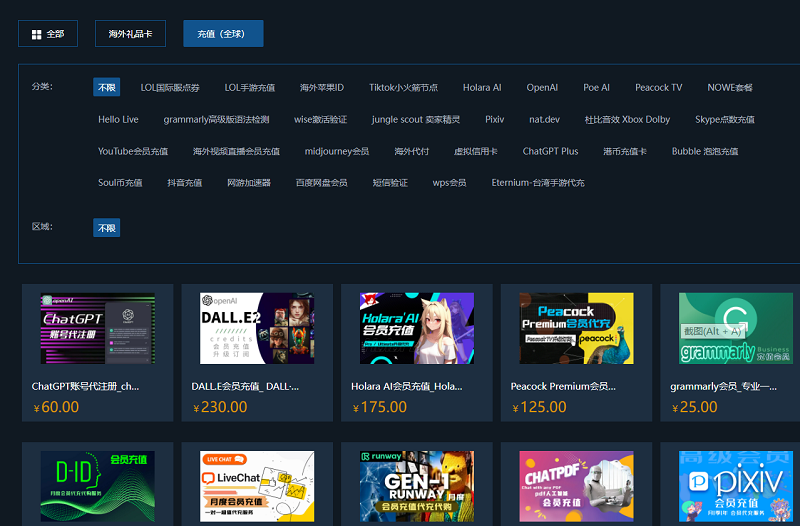Select 不限 in the 区域 row
Screen dimensions: 800x526
click(107, 228)
